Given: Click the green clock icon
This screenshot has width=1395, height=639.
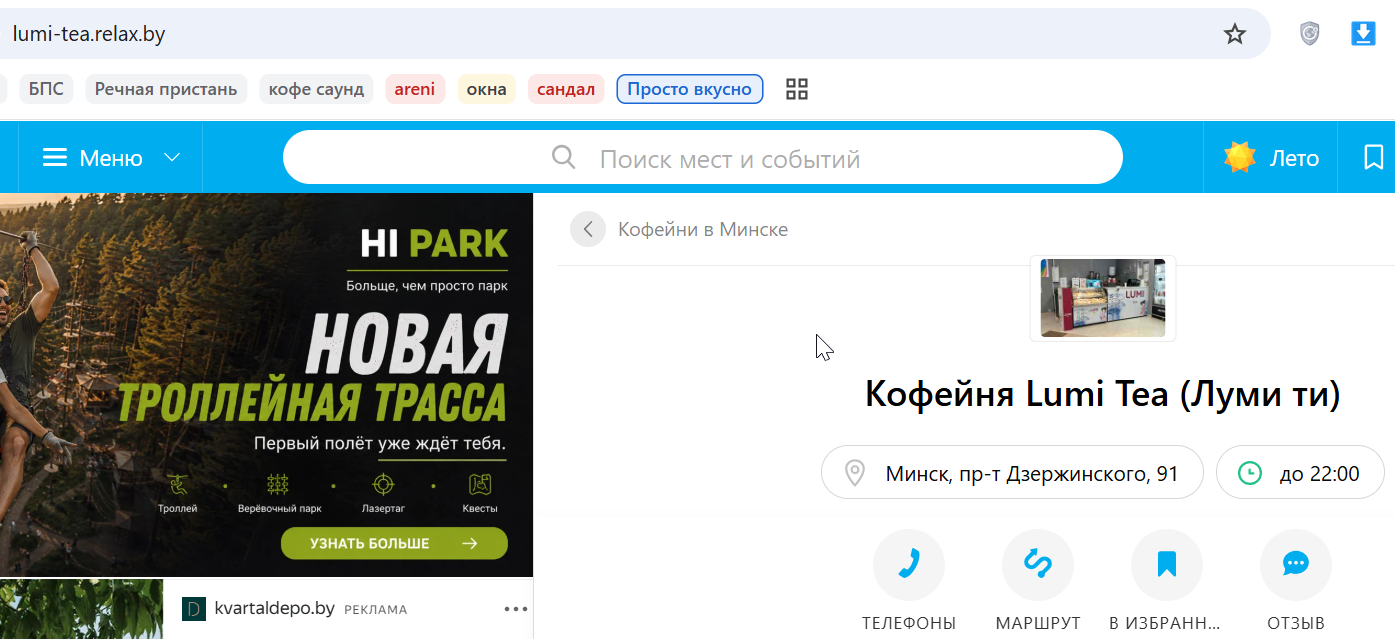Looking at the screenshot, I should 1250,473.
